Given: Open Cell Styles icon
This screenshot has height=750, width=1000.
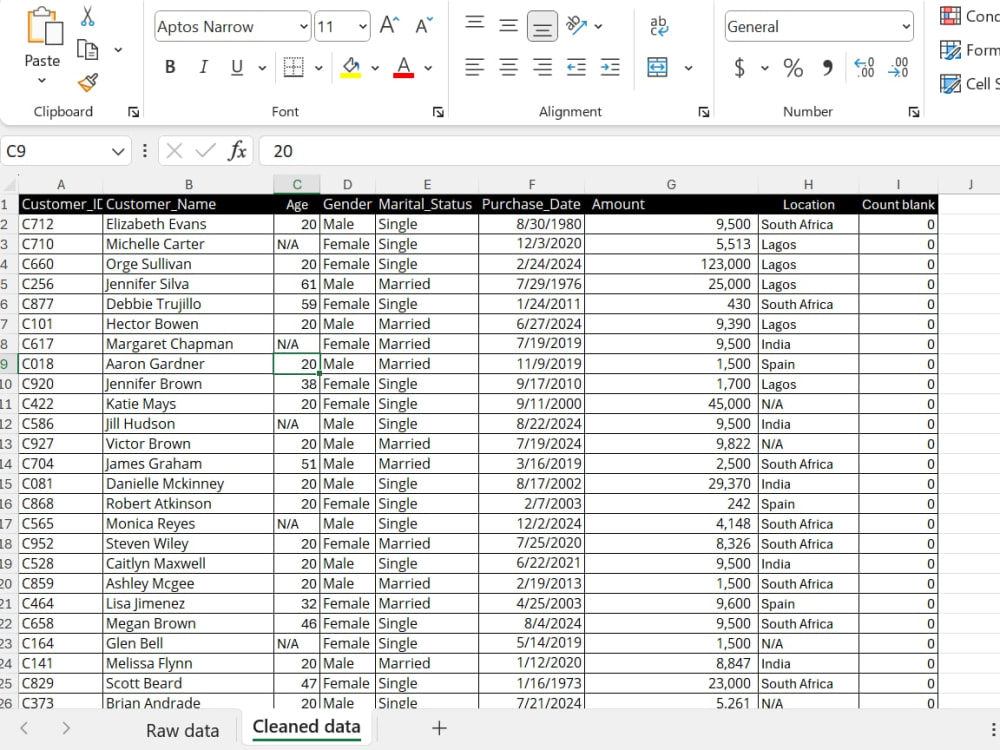Looking at the screenshot, I should [x=950, y=84].
